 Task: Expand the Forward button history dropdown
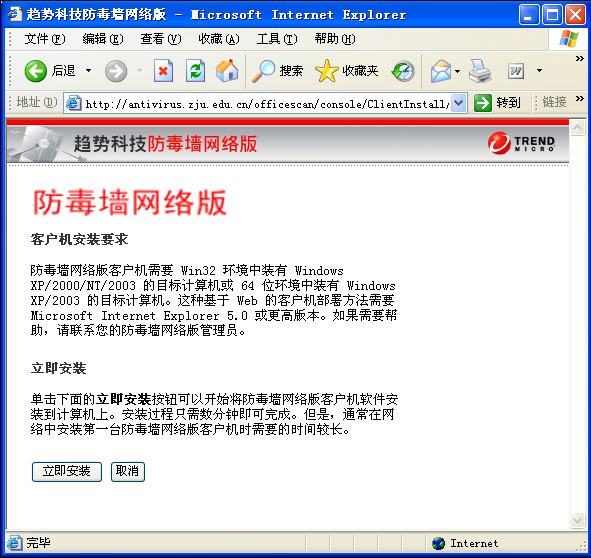(139, 71)
